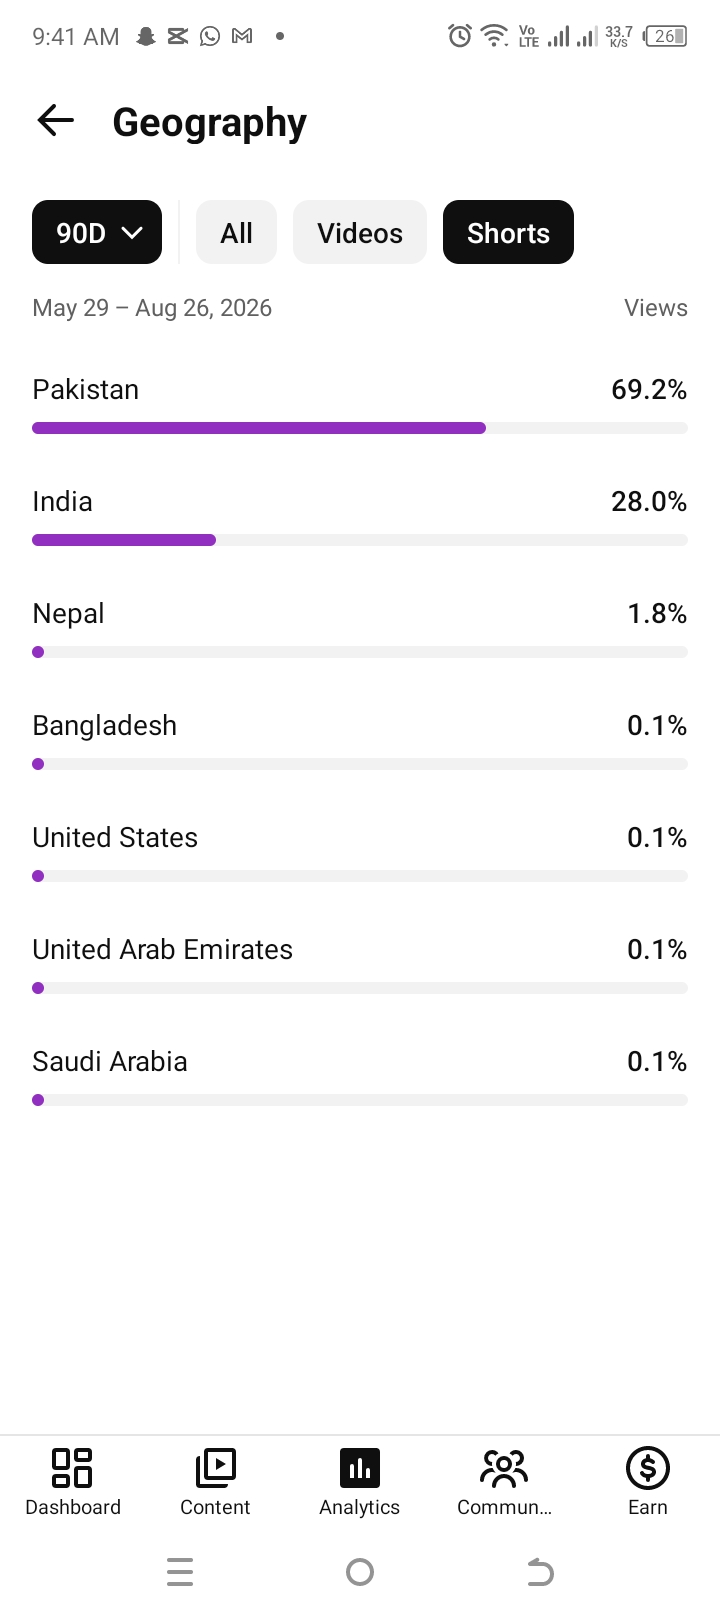Tap the Views column header

point(656,308)
